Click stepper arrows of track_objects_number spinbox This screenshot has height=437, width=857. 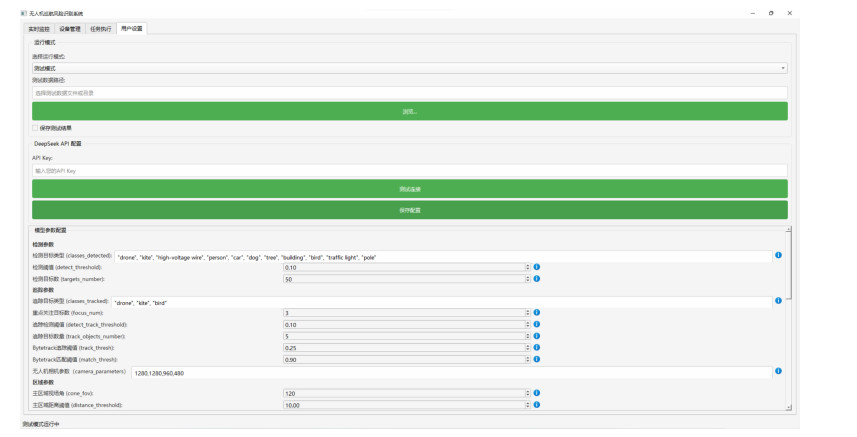coord(527,336)
